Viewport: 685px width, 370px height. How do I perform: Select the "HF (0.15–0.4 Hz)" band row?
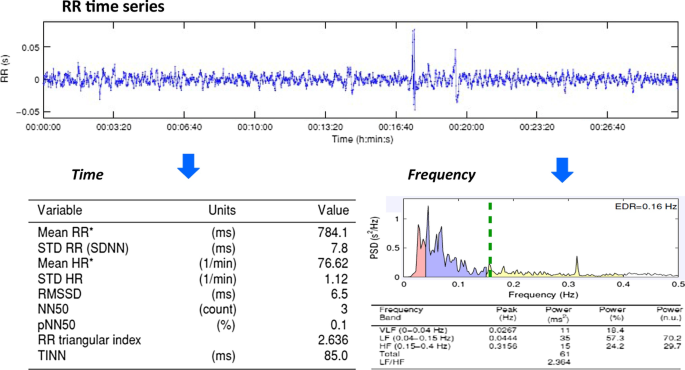[x=414, y=346]
